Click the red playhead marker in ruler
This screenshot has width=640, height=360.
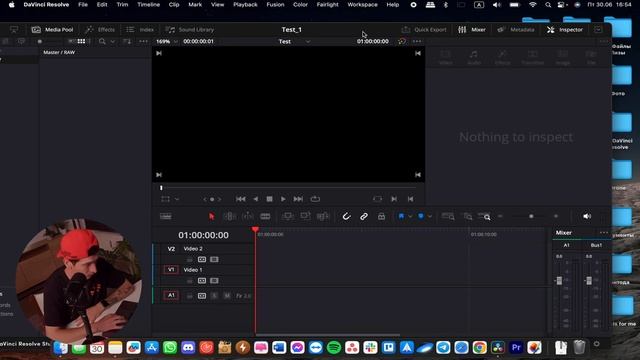click(x=255, y=230)
